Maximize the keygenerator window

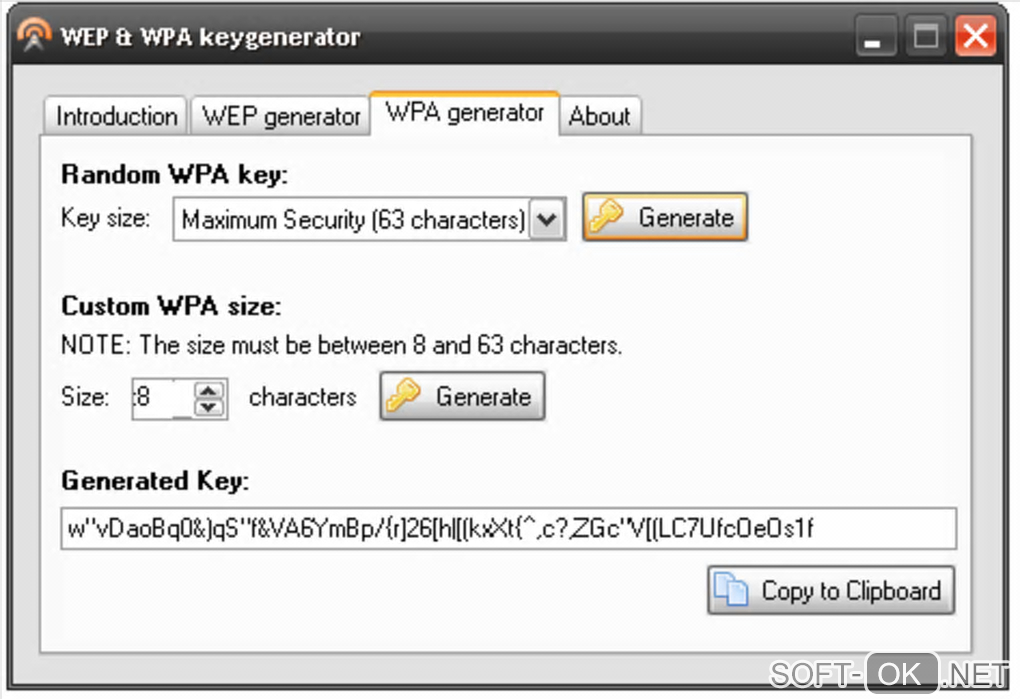(926, 39)
